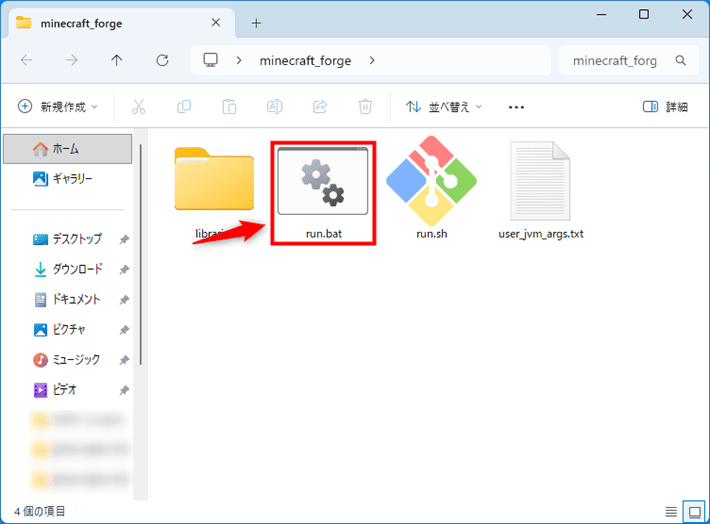Click the search magnifier icon
The height and width of the screenshot is (524, 710).
coord(681,60)
